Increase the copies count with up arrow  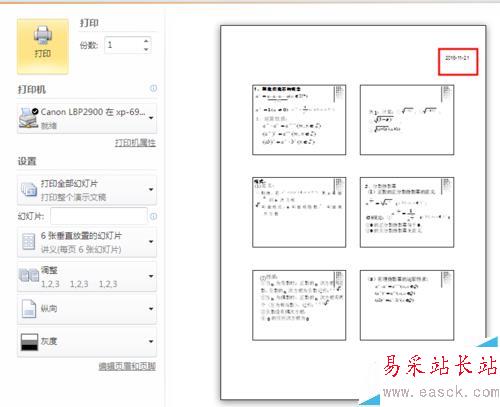[x=146, y=41]
